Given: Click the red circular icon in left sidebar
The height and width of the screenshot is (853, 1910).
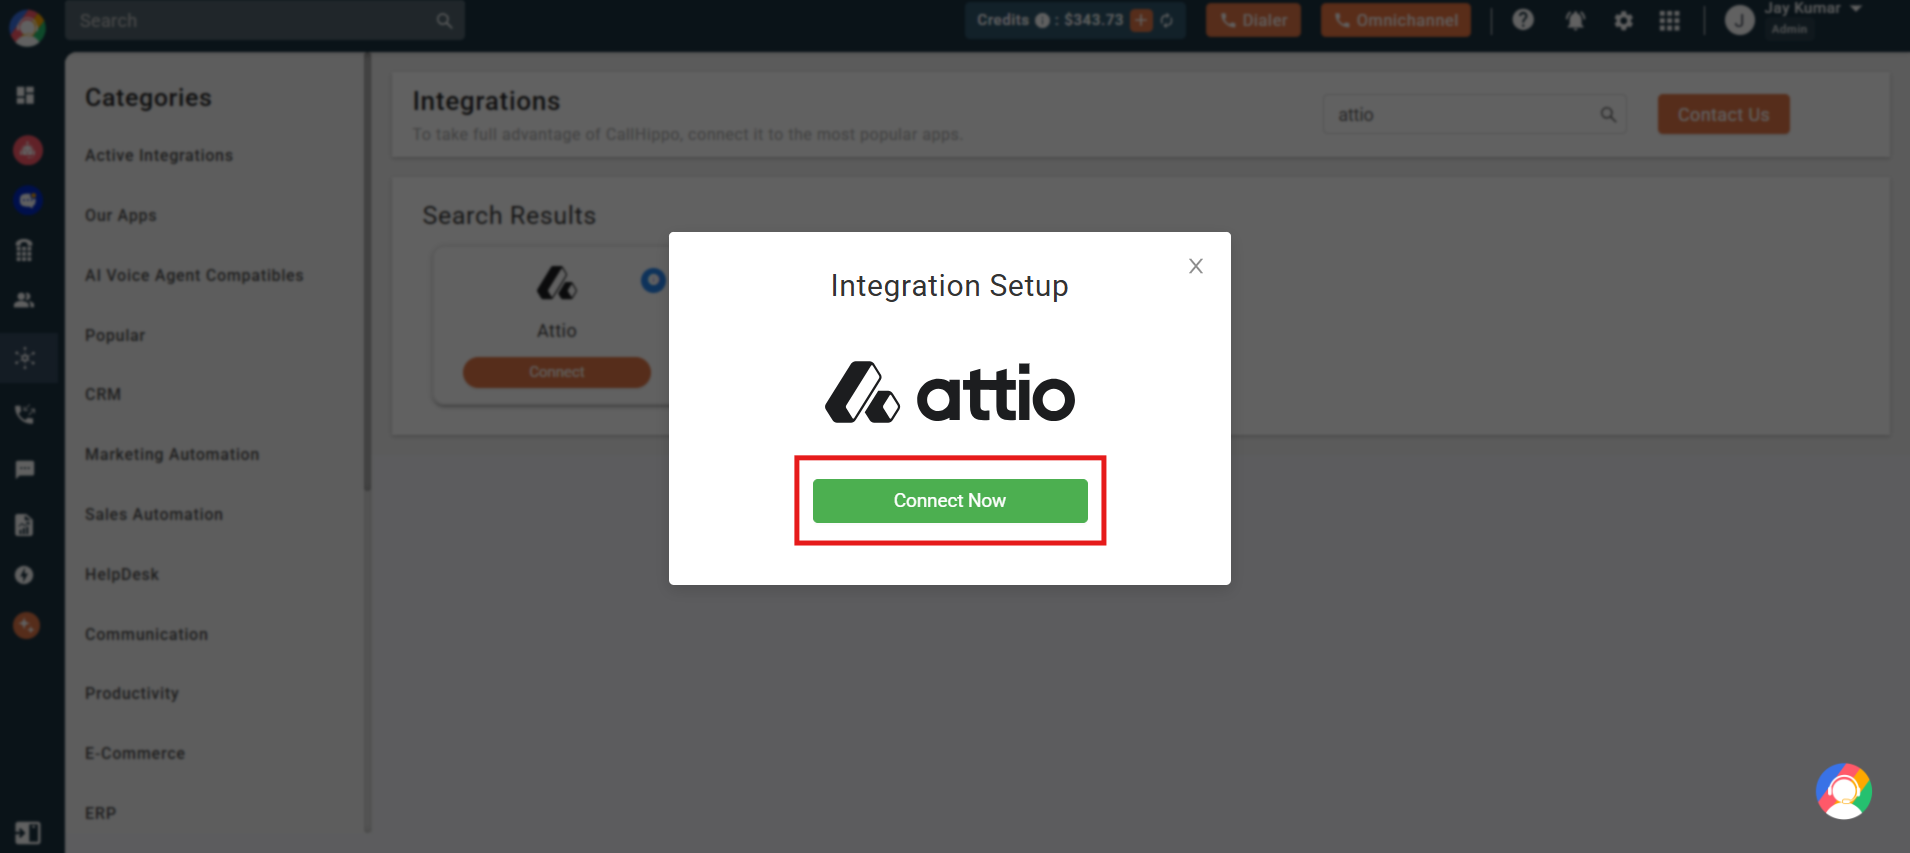Looking at the screenshot, I should (x=27, y=150).
